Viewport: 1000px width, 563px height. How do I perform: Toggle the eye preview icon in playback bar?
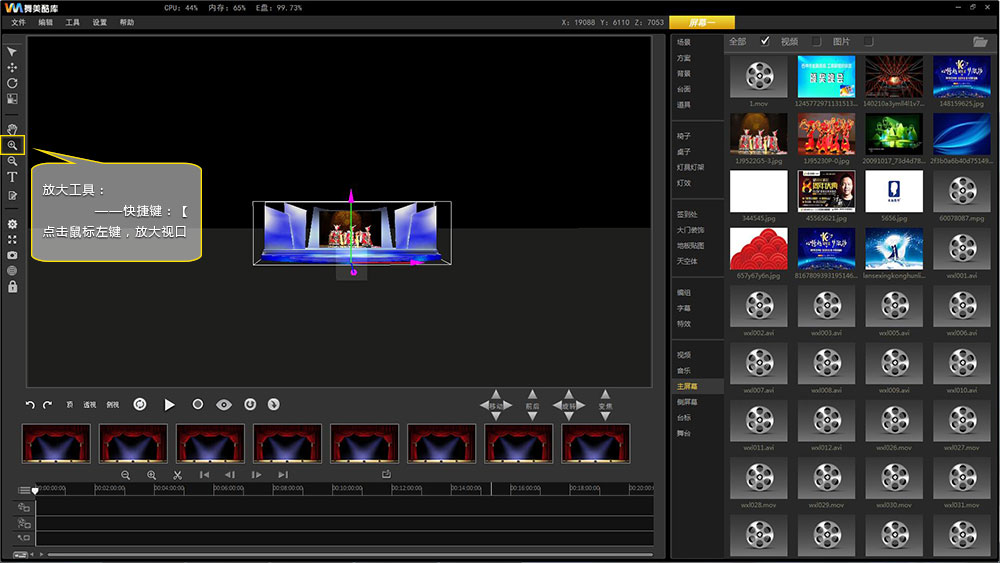click(x=224, y=404)
